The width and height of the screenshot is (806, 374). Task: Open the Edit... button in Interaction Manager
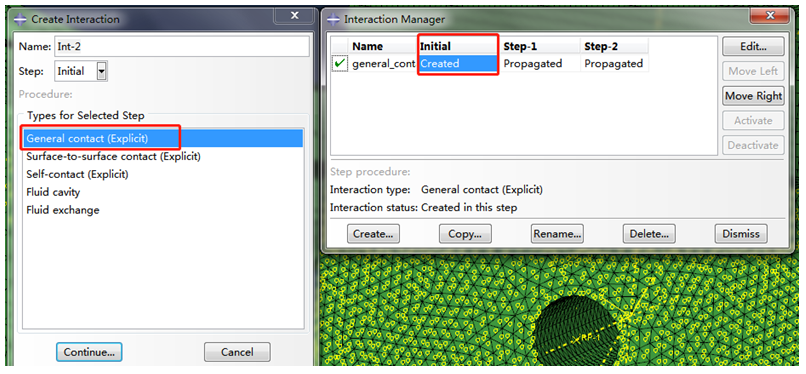753,46
